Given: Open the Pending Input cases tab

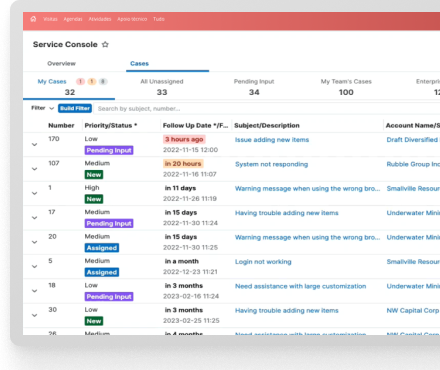Looking at the screenshot, I should click(x=254, y=87).
